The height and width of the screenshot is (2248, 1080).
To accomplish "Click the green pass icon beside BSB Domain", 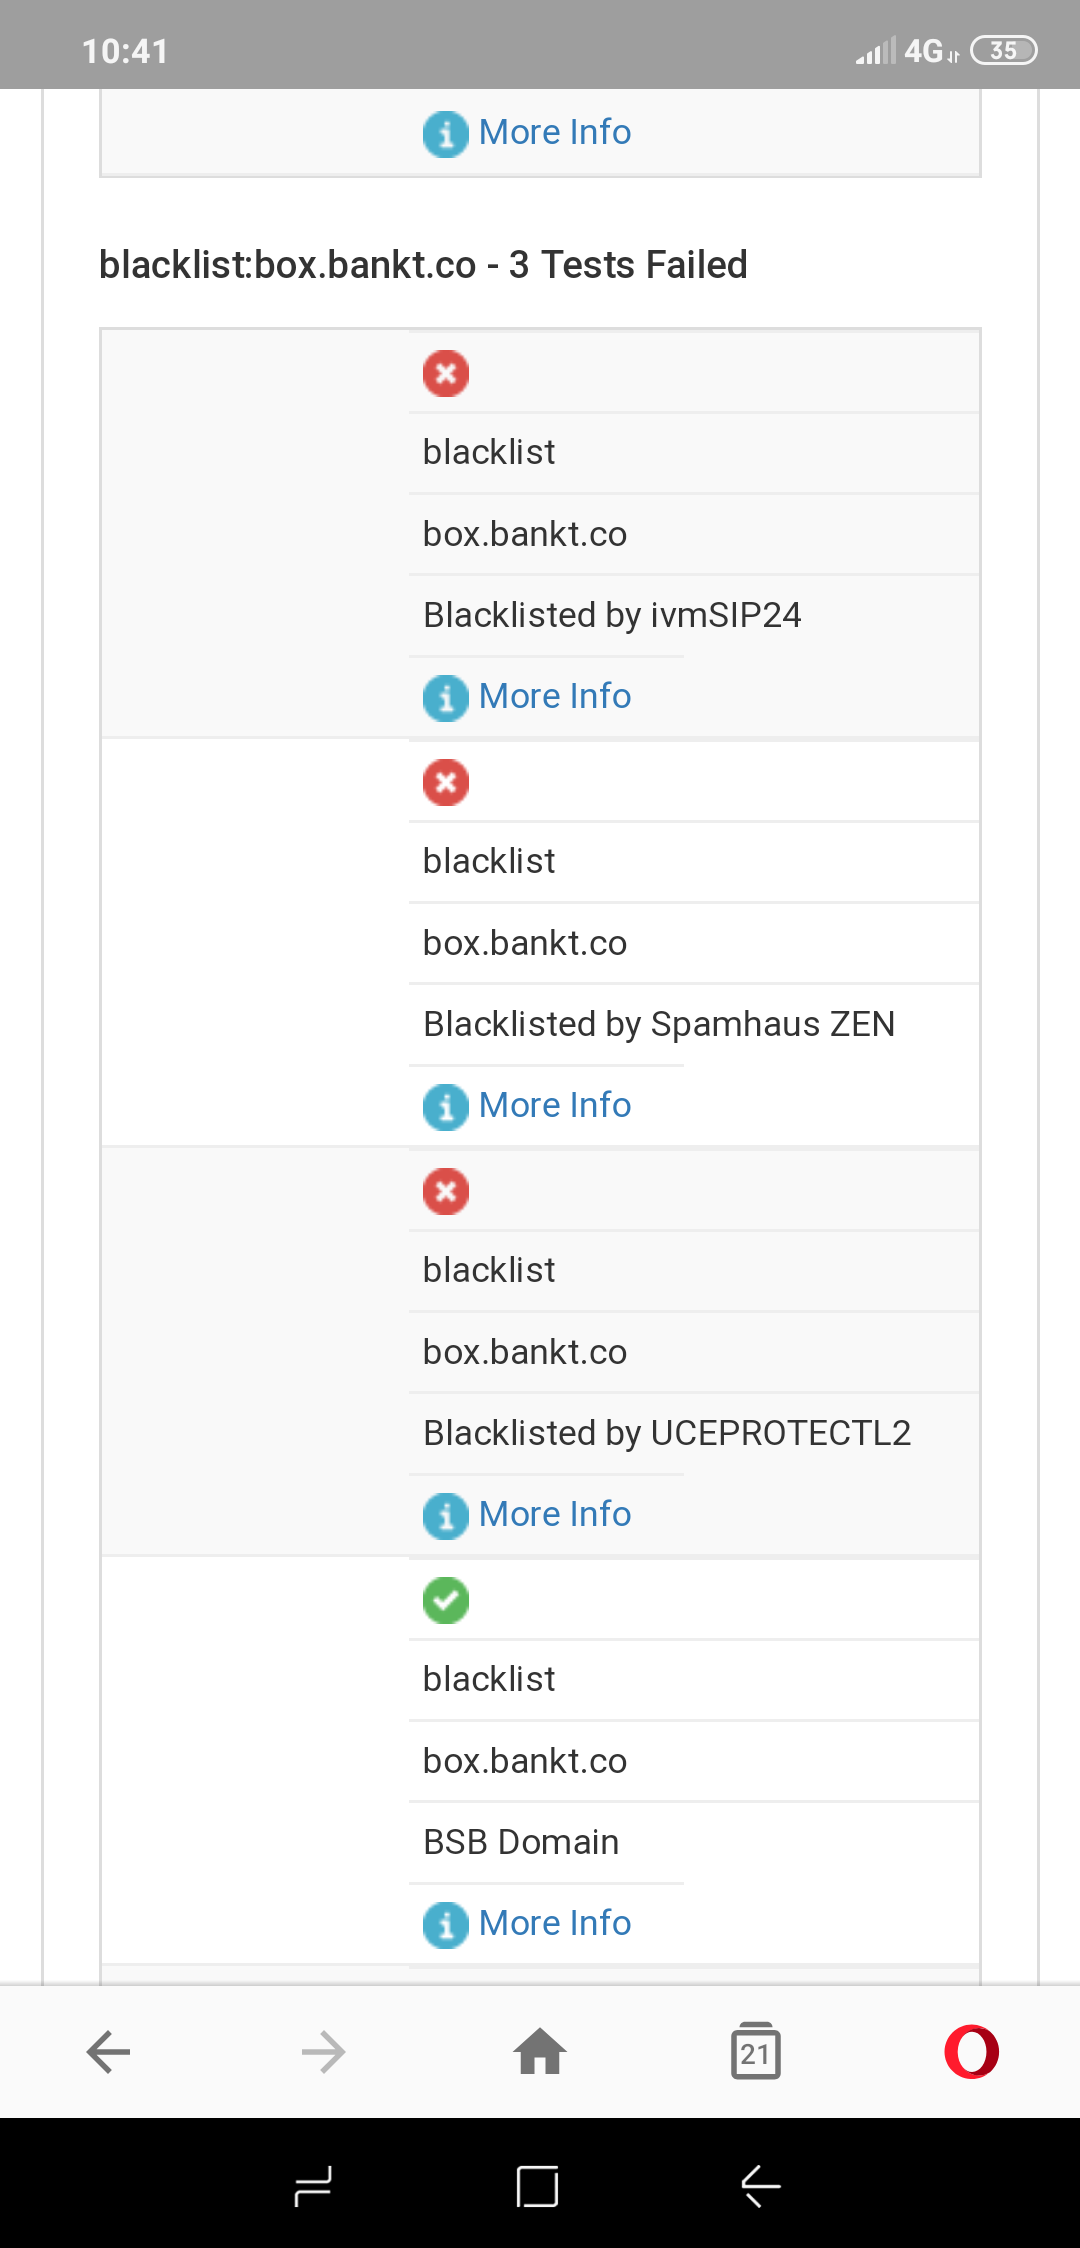I will [446, 1601].
